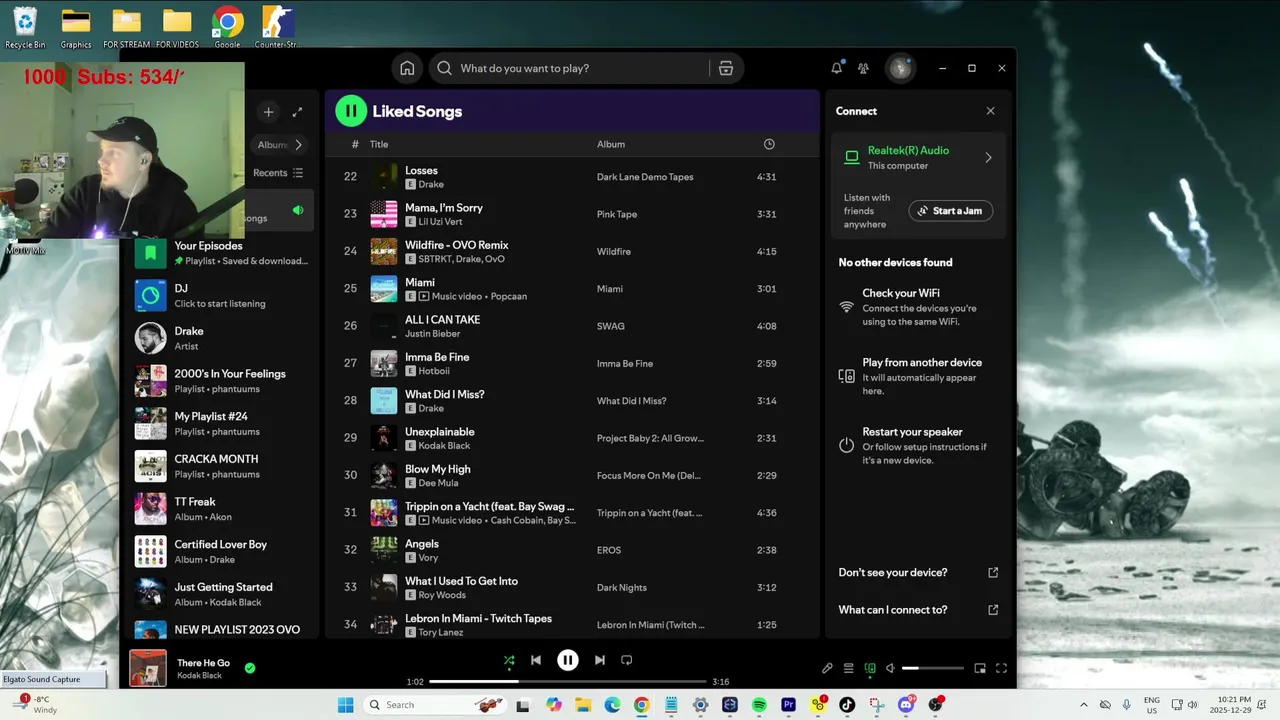The width and height of the screenshot is (1280, 720).
Task: Click the Mama, I'm Sorry cover thumbnail
Action: point(384,214)
